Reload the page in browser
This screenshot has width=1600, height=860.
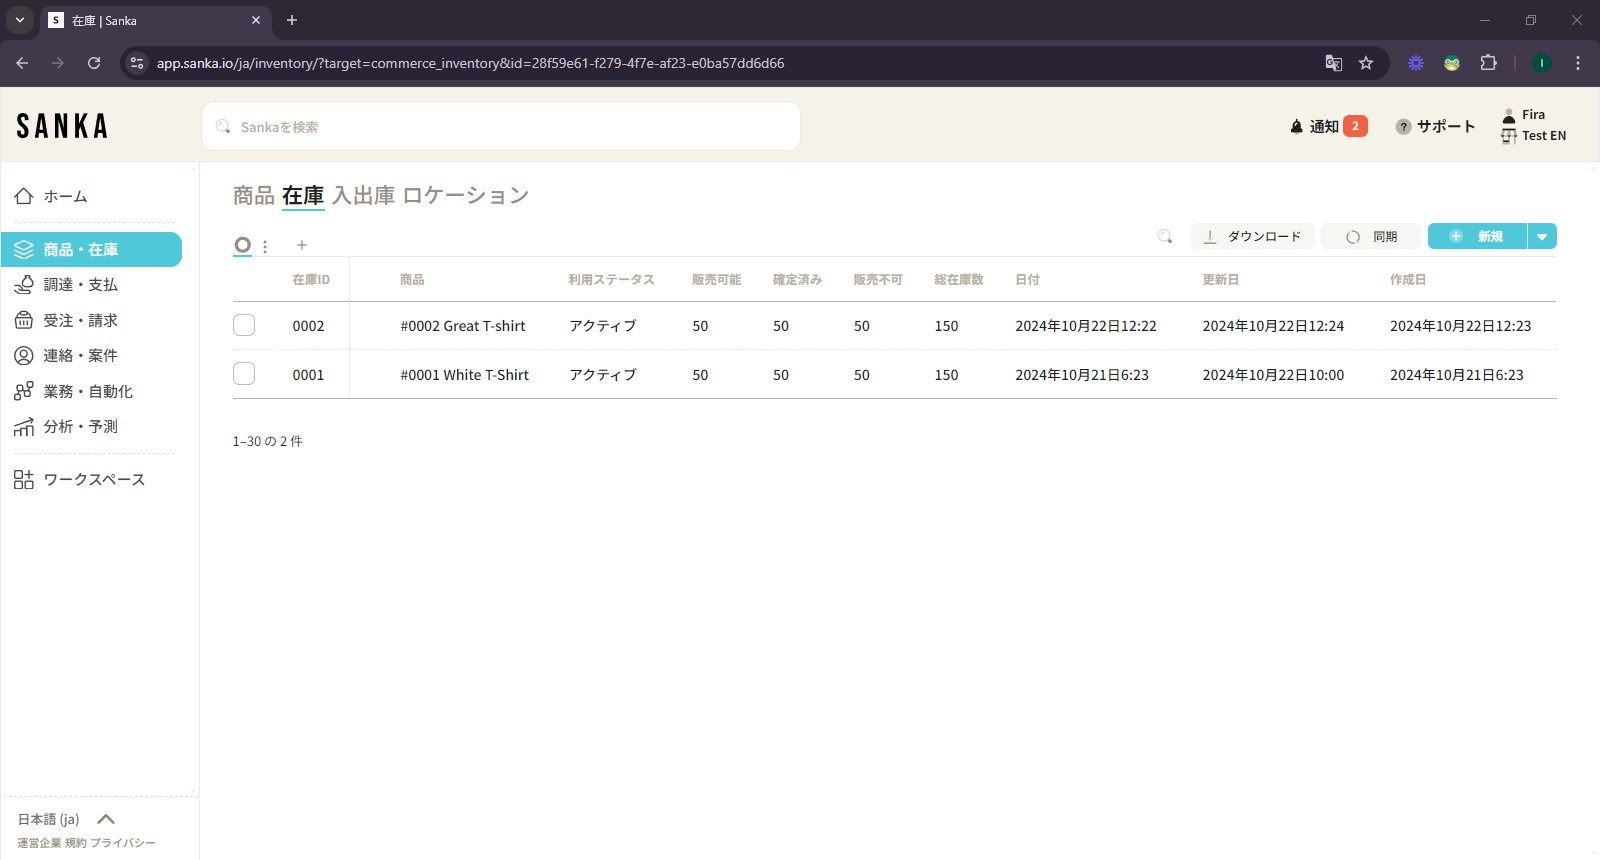tap(94, 63)
